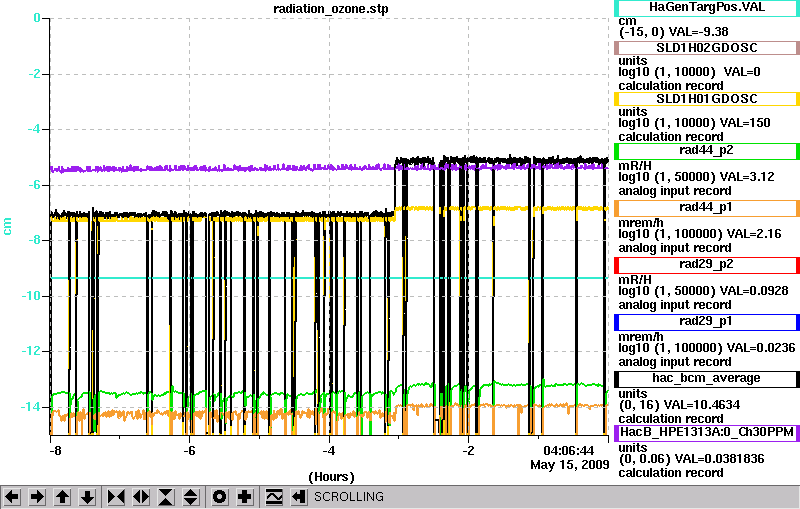Click the VAL=0.0236 readout
Viewport: 800px width, 509px height.
tap(761, 348)
